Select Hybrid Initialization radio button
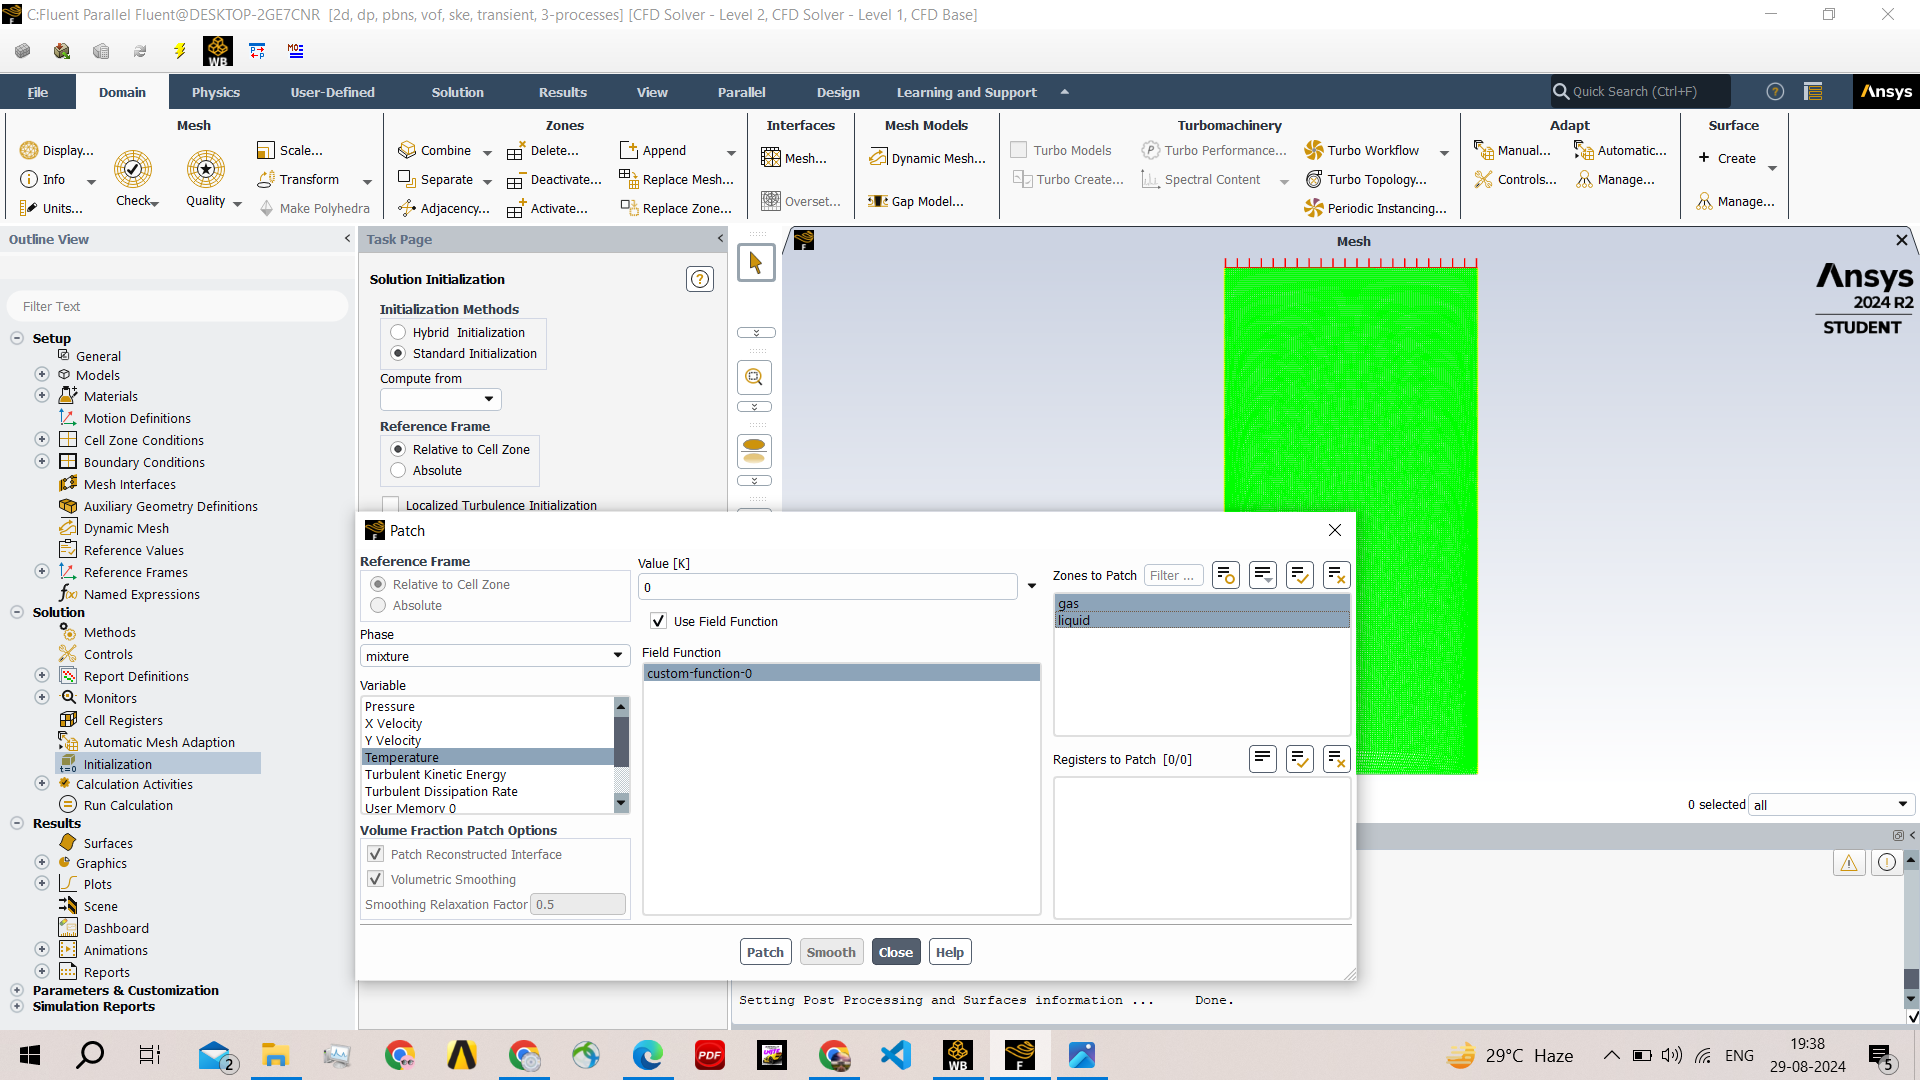1920x1080 pixels. 398,332
